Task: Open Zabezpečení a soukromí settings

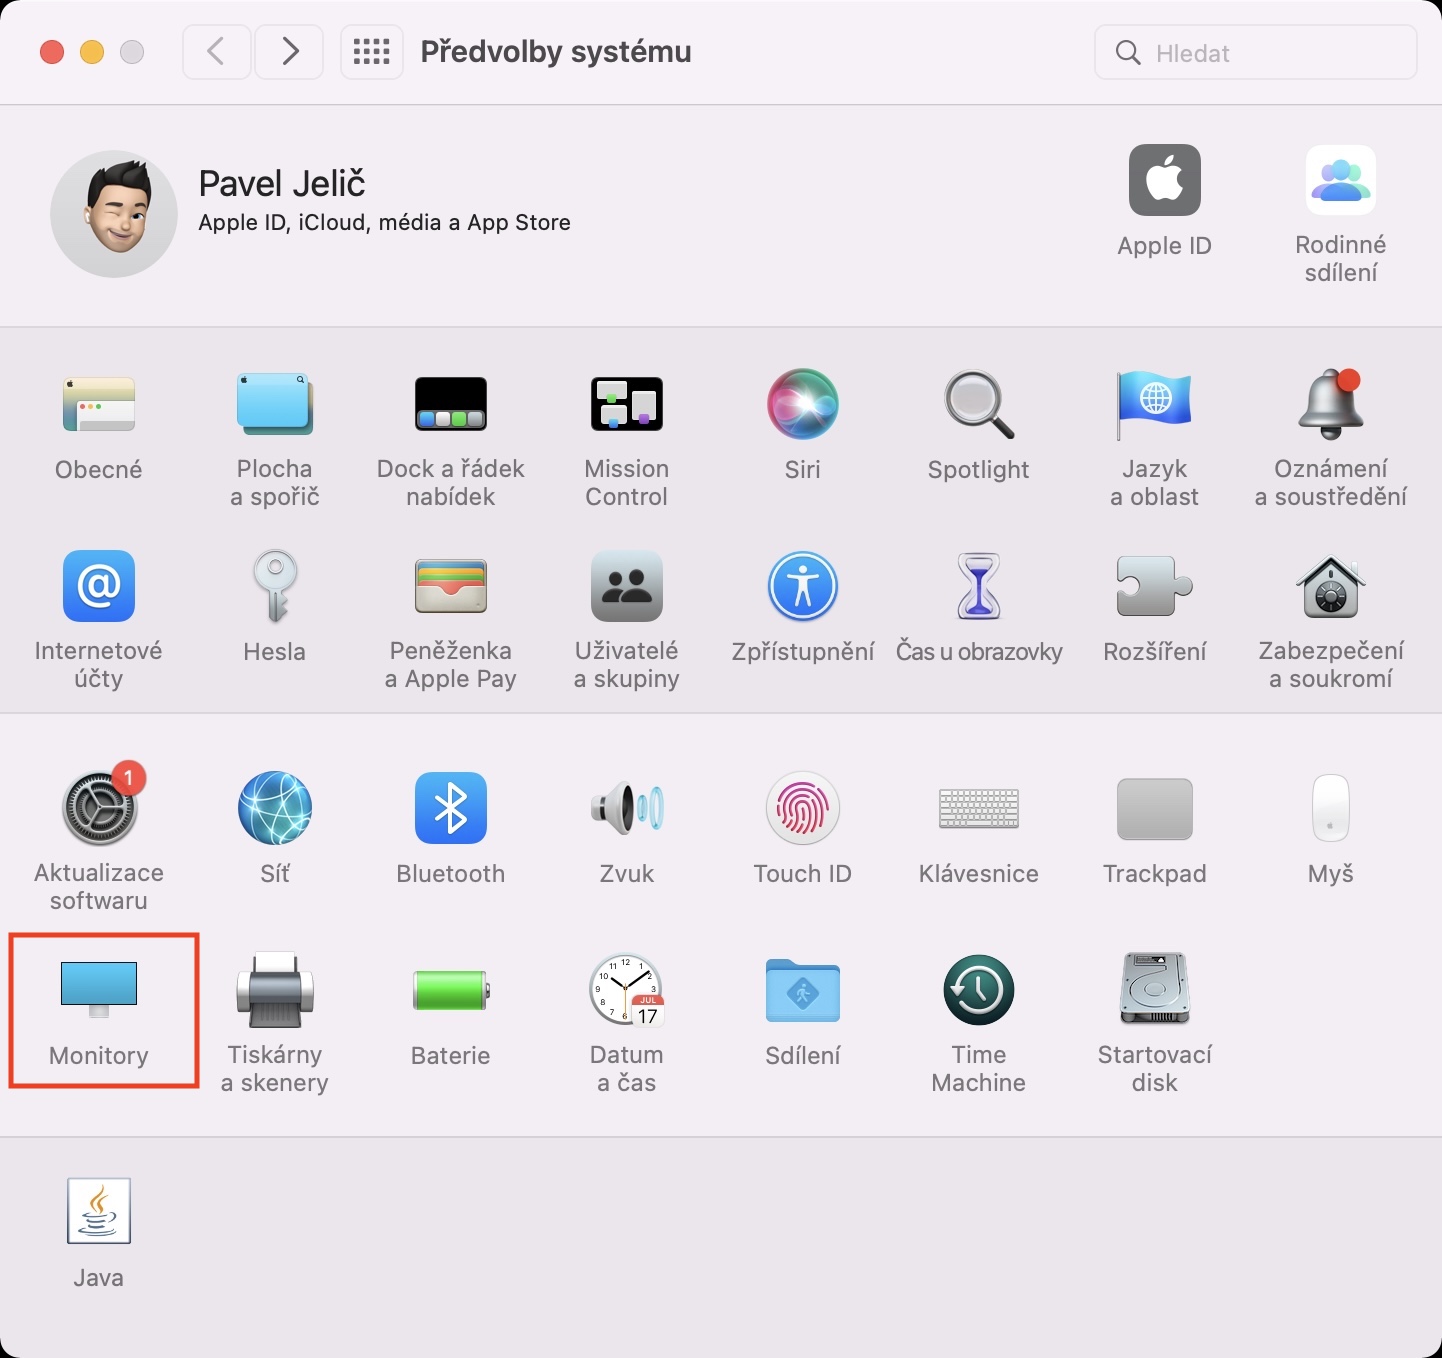Action: pyautogui.click(x=1331, y=587)
